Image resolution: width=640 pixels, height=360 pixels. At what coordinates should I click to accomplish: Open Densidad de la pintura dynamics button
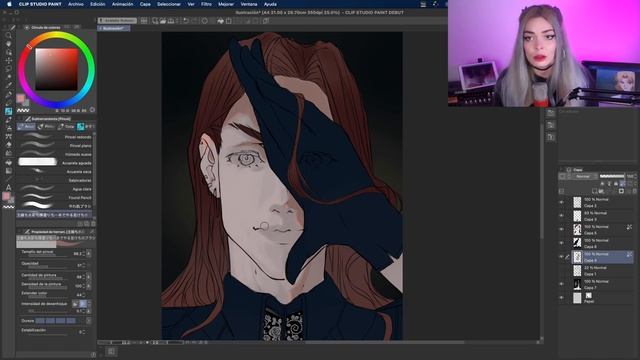(x=89, y=286)
